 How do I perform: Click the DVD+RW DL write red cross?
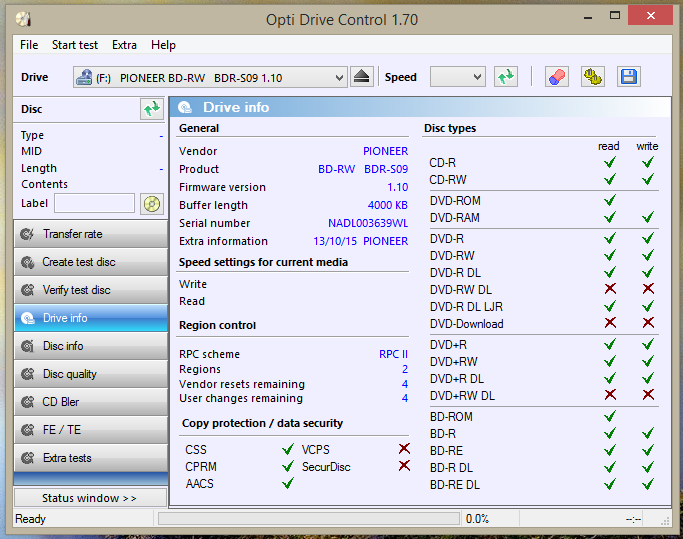pyautogui.click(x=648, y=395)
